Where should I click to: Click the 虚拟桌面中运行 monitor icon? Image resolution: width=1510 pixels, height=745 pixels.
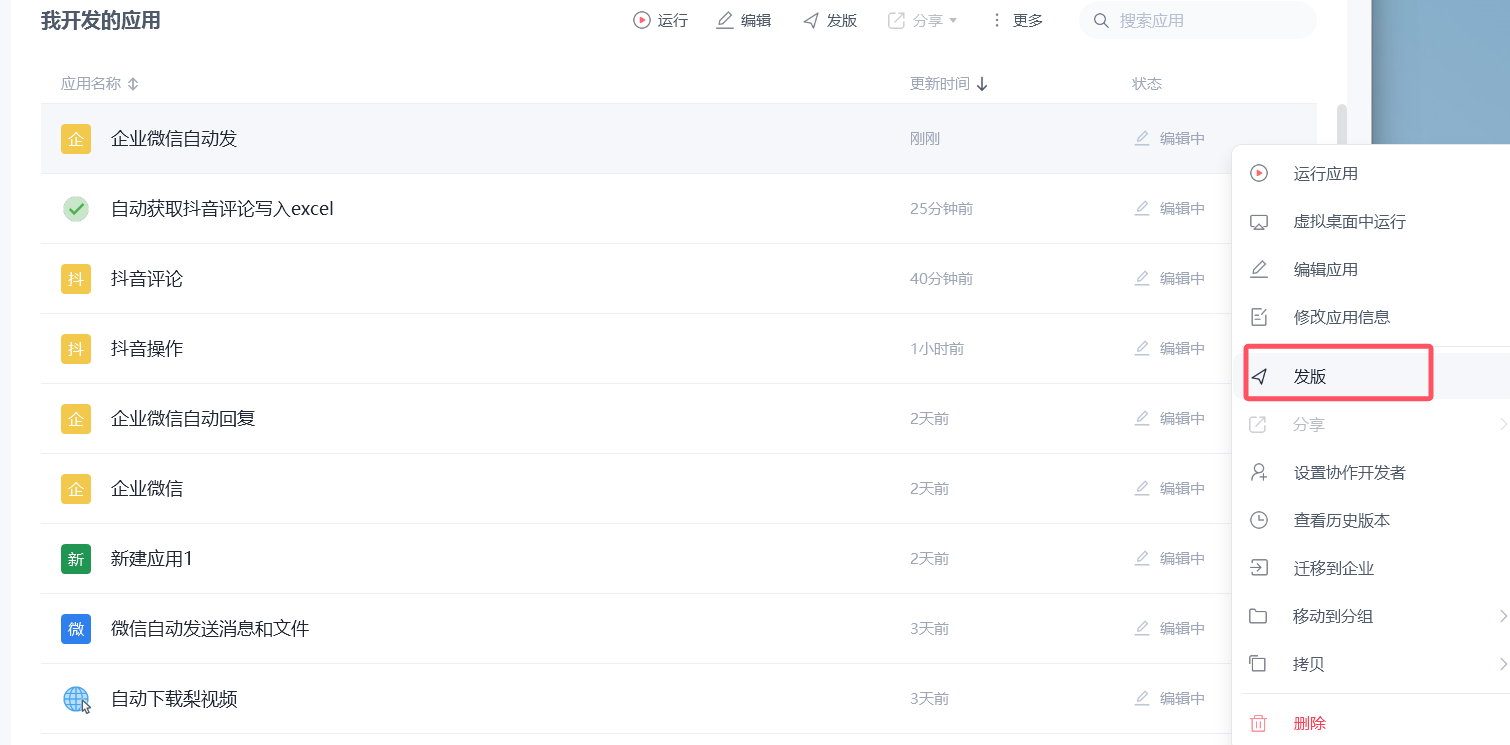point(1259,222)
